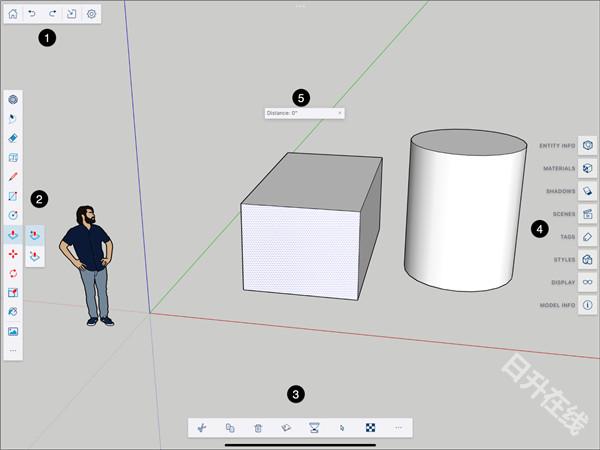Select the Paint Bucket tool
600x450 pixels.
pos(13,312)
